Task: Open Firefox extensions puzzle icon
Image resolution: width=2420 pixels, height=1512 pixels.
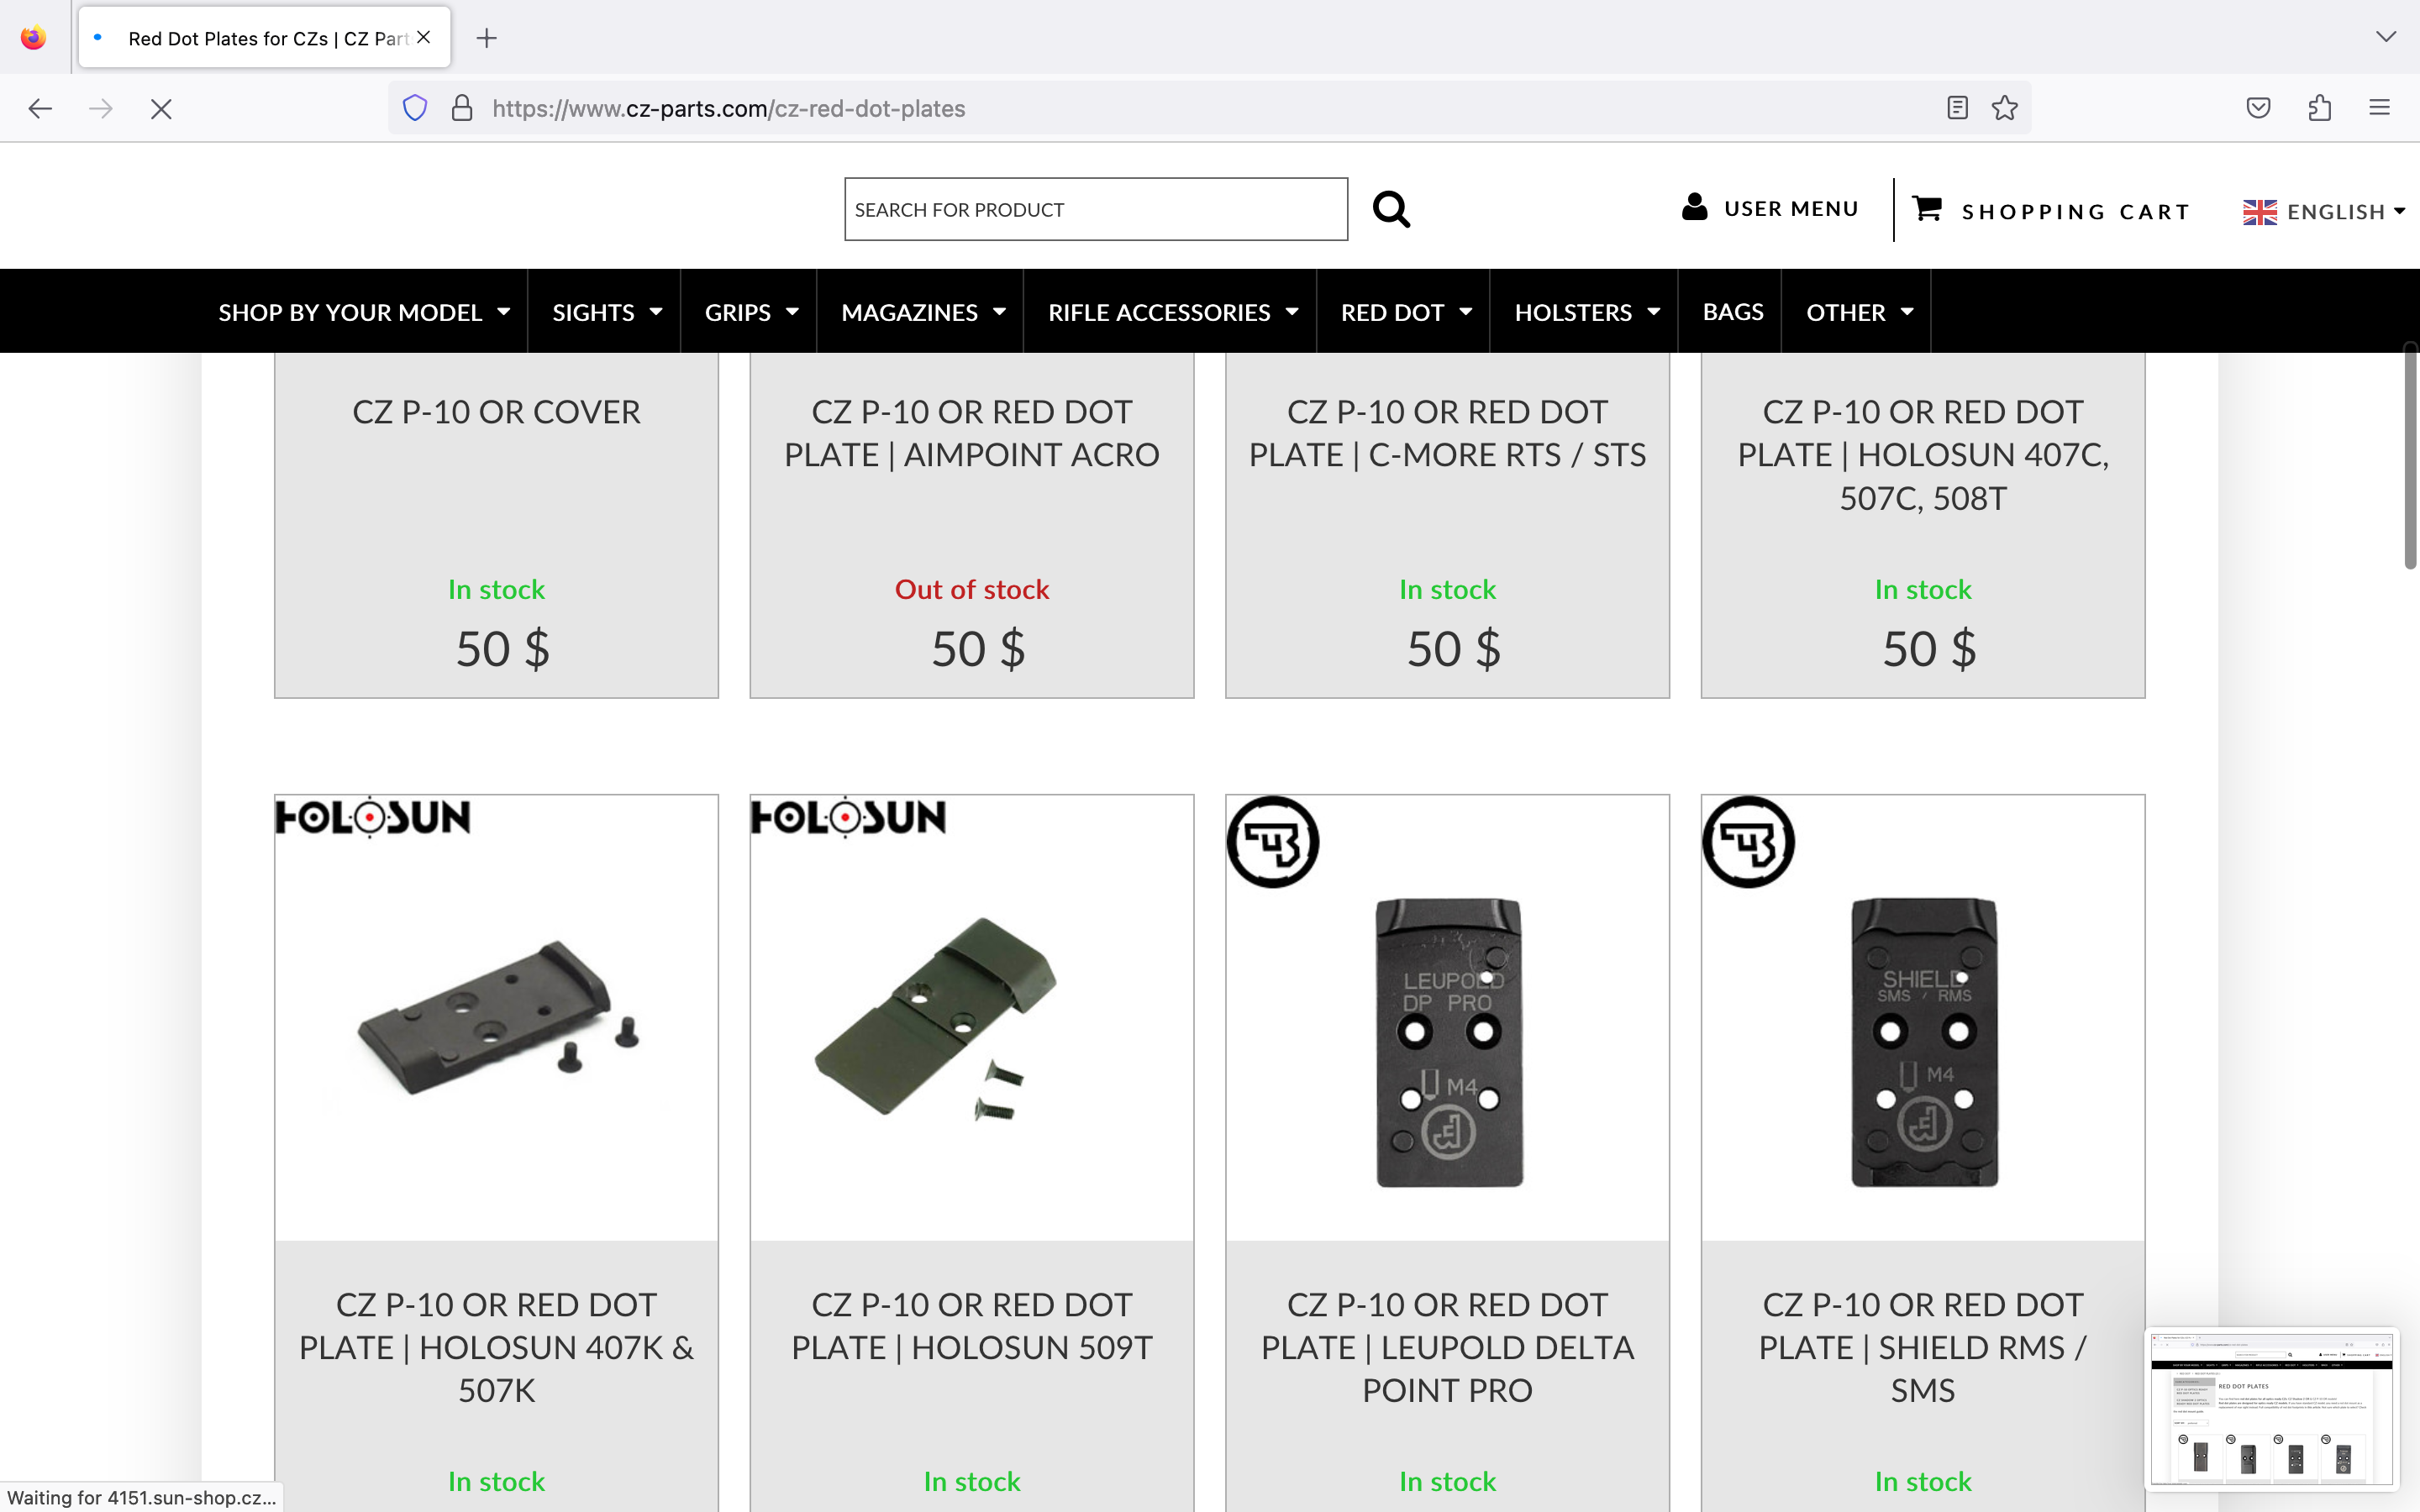Action: pos(2319,108)
